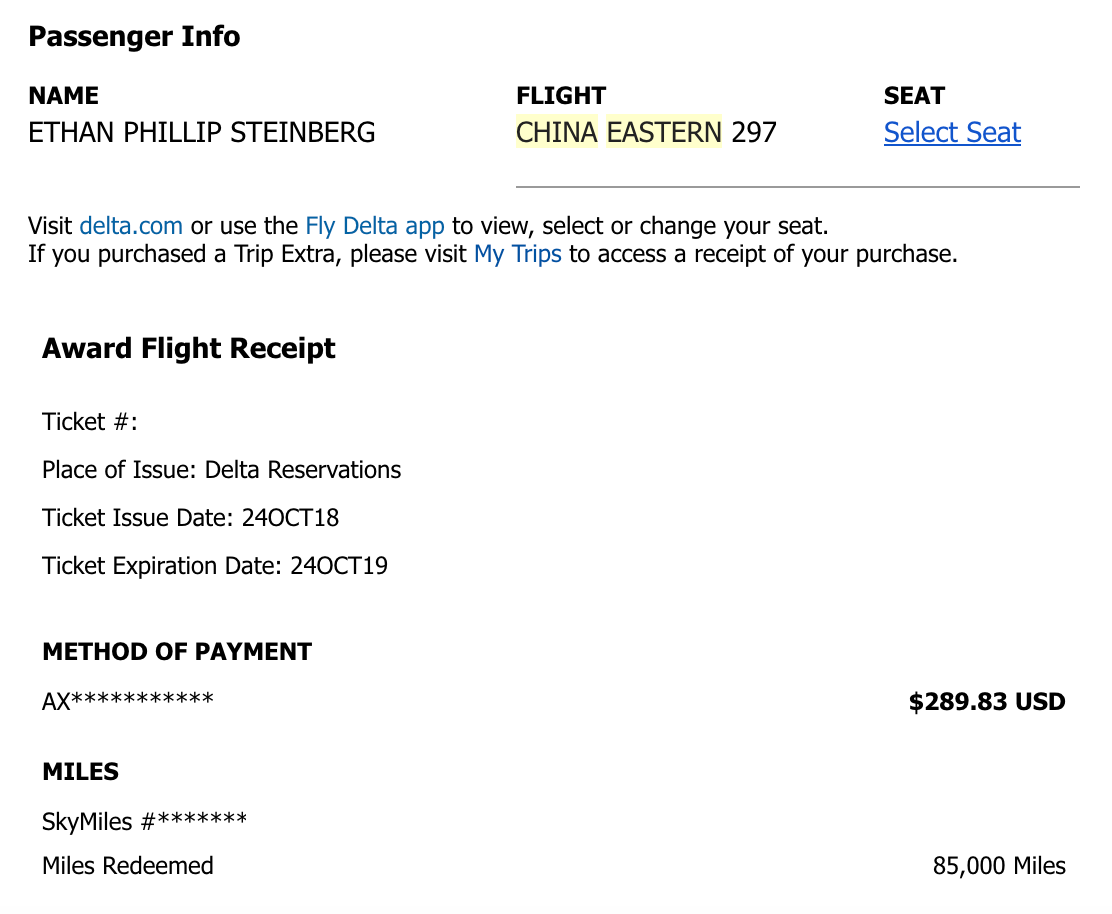Click the highlighted word EASTERN
1112x914 pixels.
pyautogui.click(x=664, y=132)
